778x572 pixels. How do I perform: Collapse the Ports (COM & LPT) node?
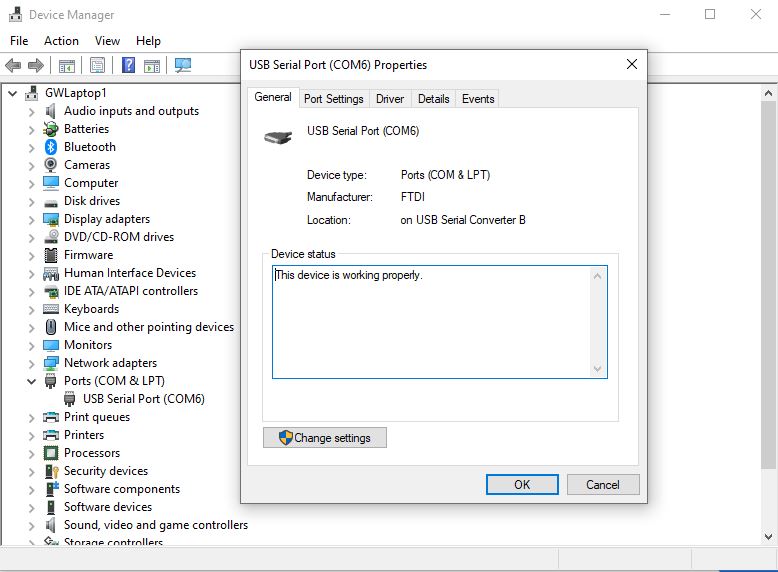(32, 381)
